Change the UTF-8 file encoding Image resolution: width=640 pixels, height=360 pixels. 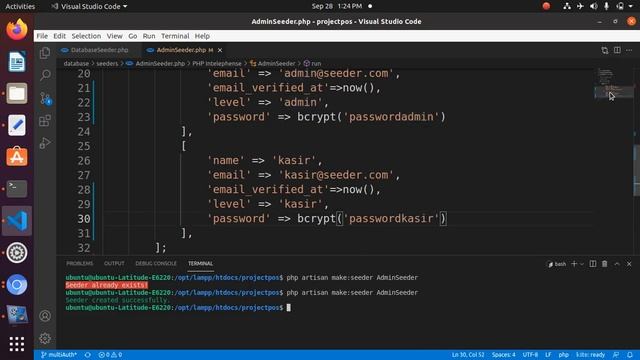coord(530,355)
